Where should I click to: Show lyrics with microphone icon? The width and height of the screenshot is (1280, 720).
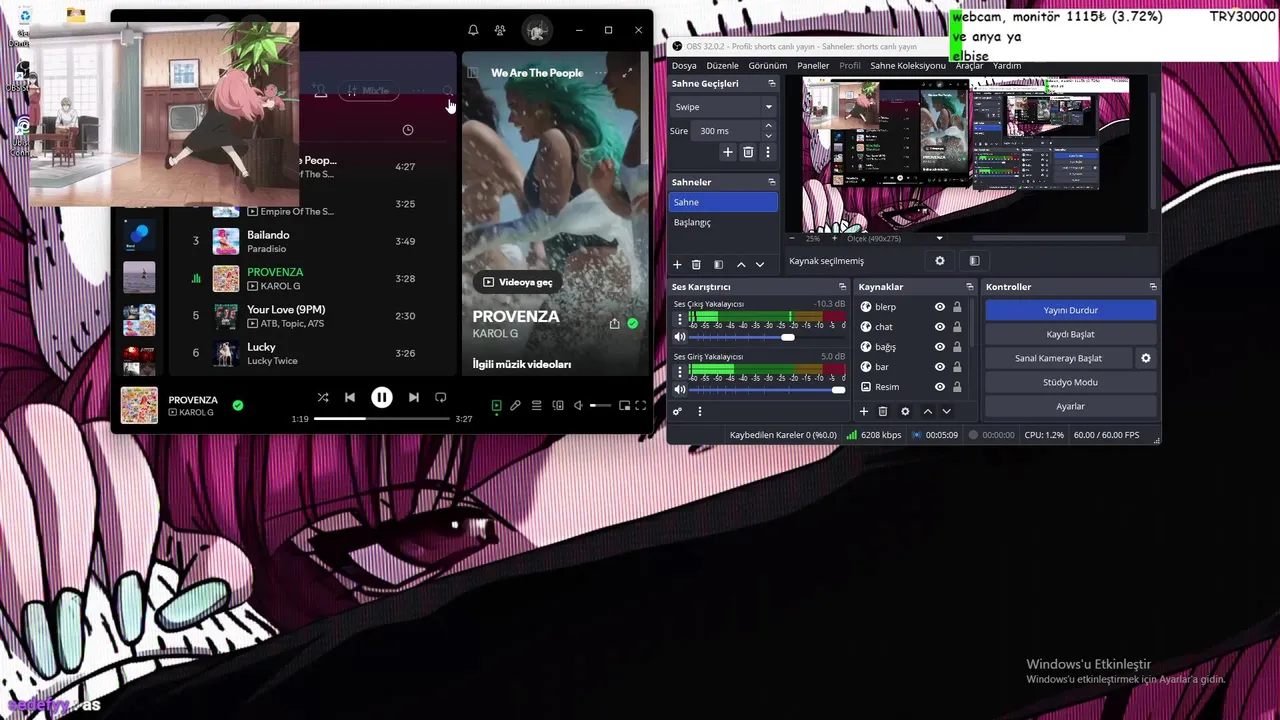[515, 405]
